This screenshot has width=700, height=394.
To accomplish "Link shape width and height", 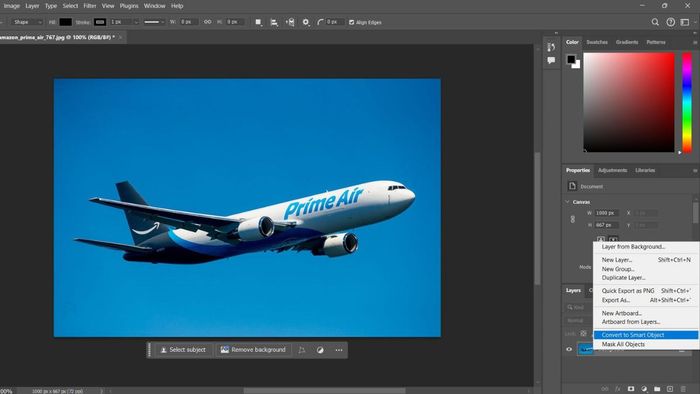I will (x=208, y=22).
